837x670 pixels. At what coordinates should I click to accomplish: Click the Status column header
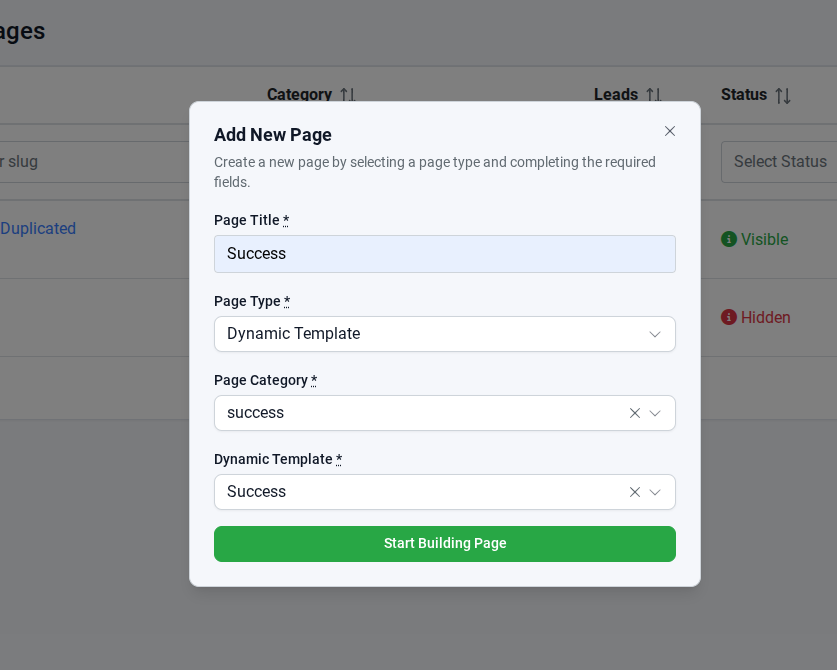tap(744, 95)
